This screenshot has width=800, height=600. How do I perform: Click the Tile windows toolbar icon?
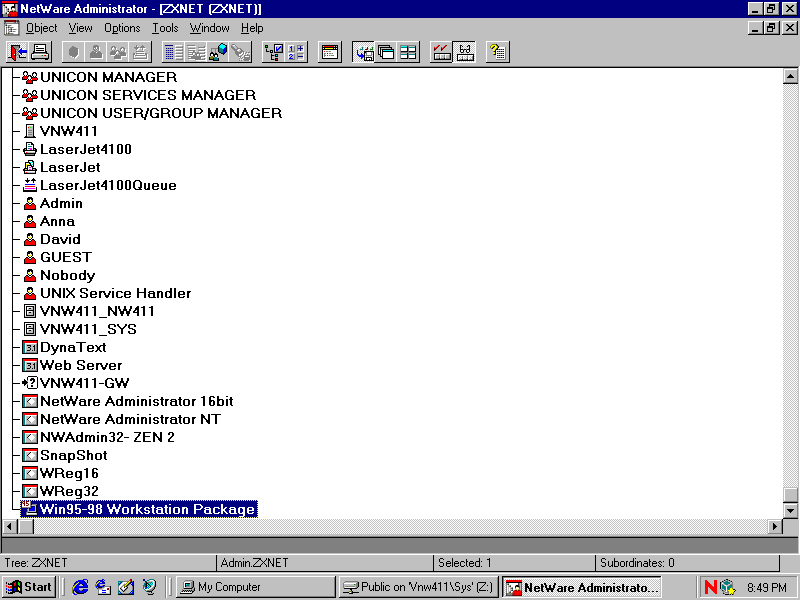(x=409, y=52)
